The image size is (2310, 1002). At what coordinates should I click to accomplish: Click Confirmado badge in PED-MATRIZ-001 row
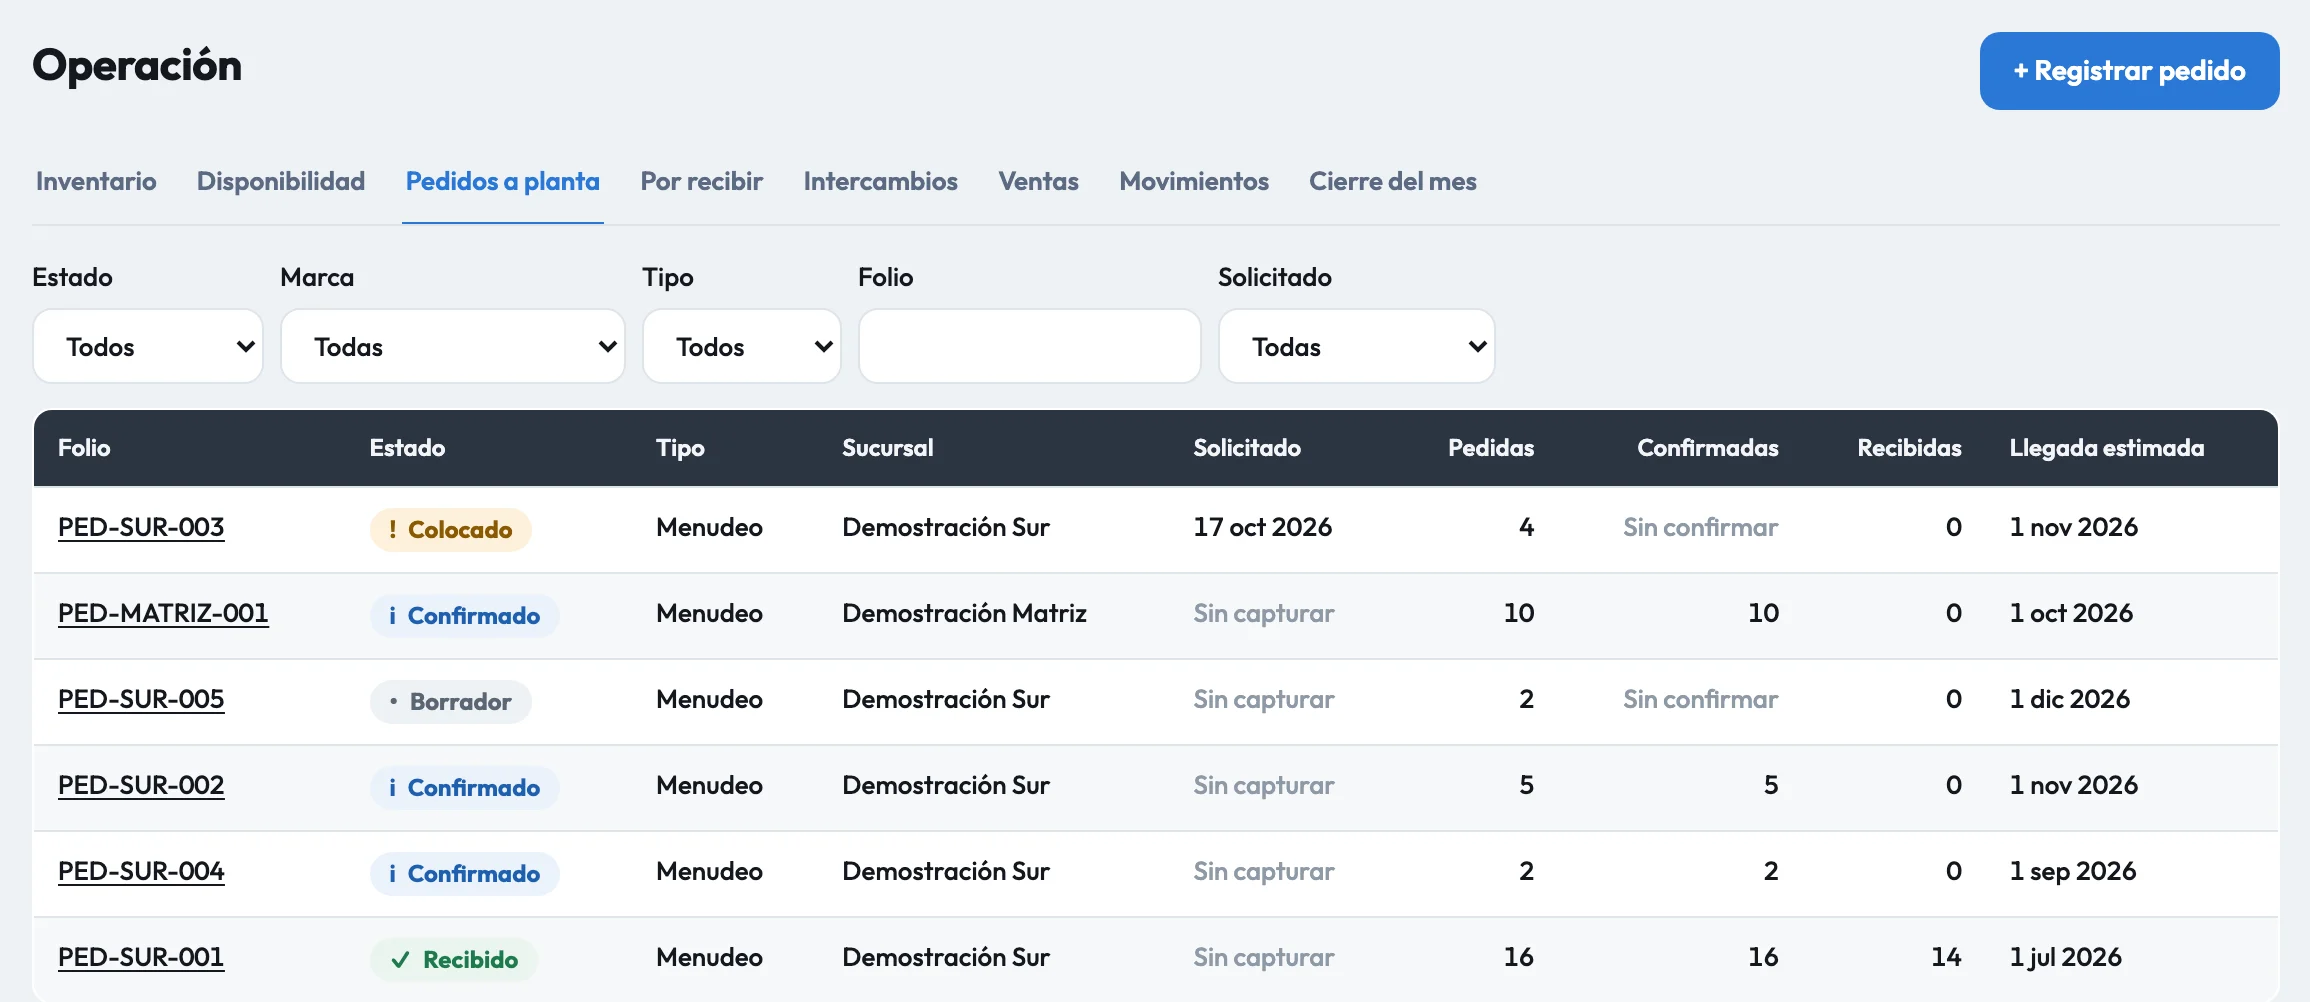[465, 616]
